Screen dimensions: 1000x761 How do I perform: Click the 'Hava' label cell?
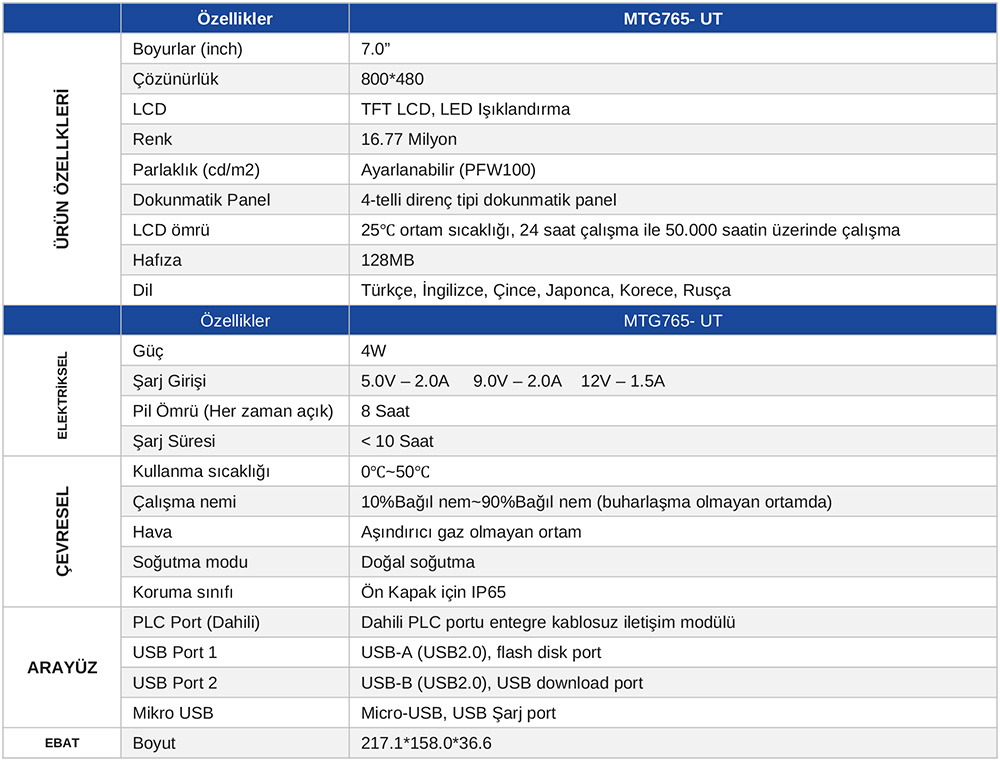pos(152,531)
